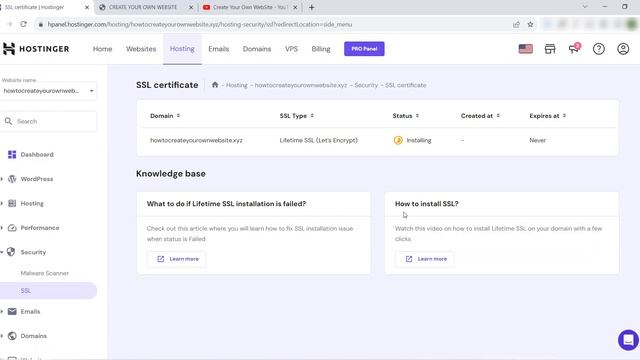Click the sidebar search magnifier icon
640x360 pixels.
point(9,121)
